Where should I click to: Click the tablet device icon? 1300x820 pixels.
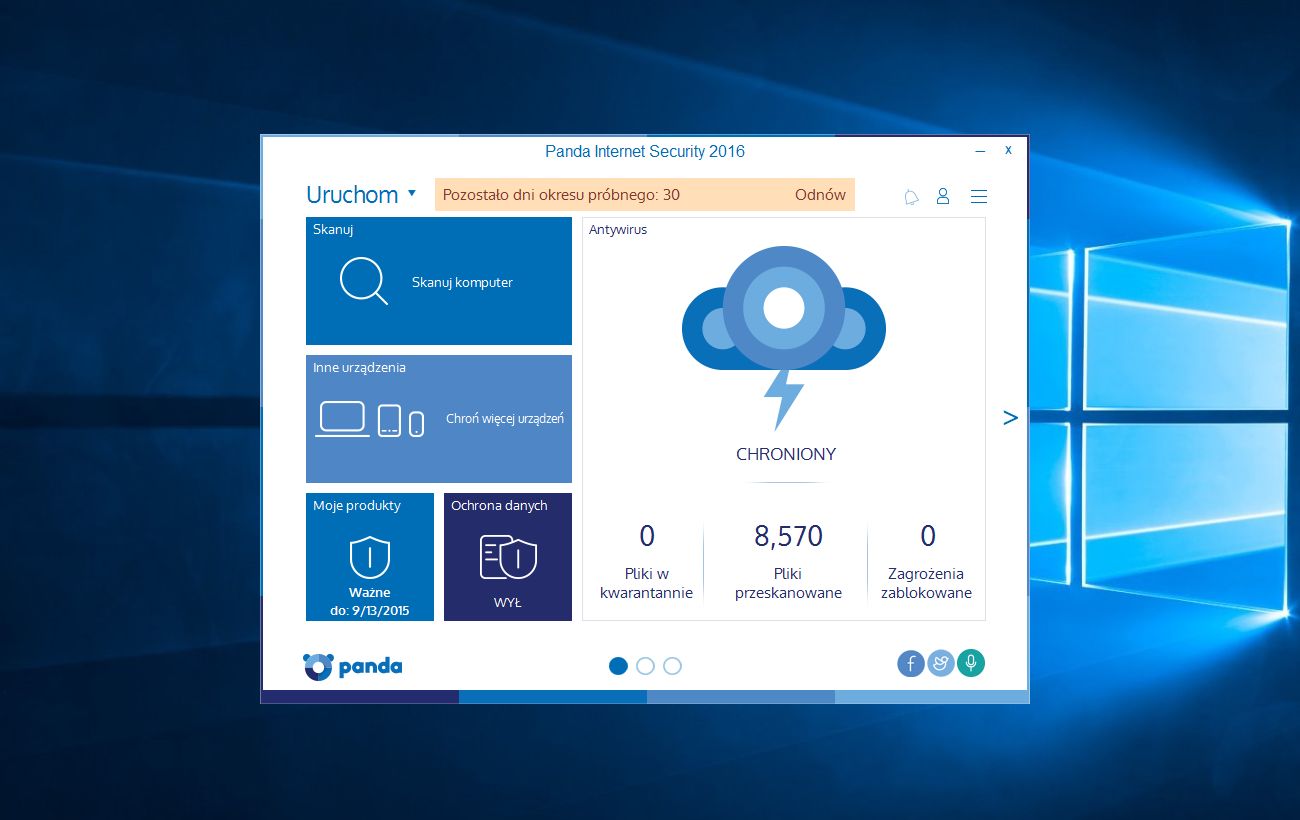pyautogui.click(x=389, y=421)
